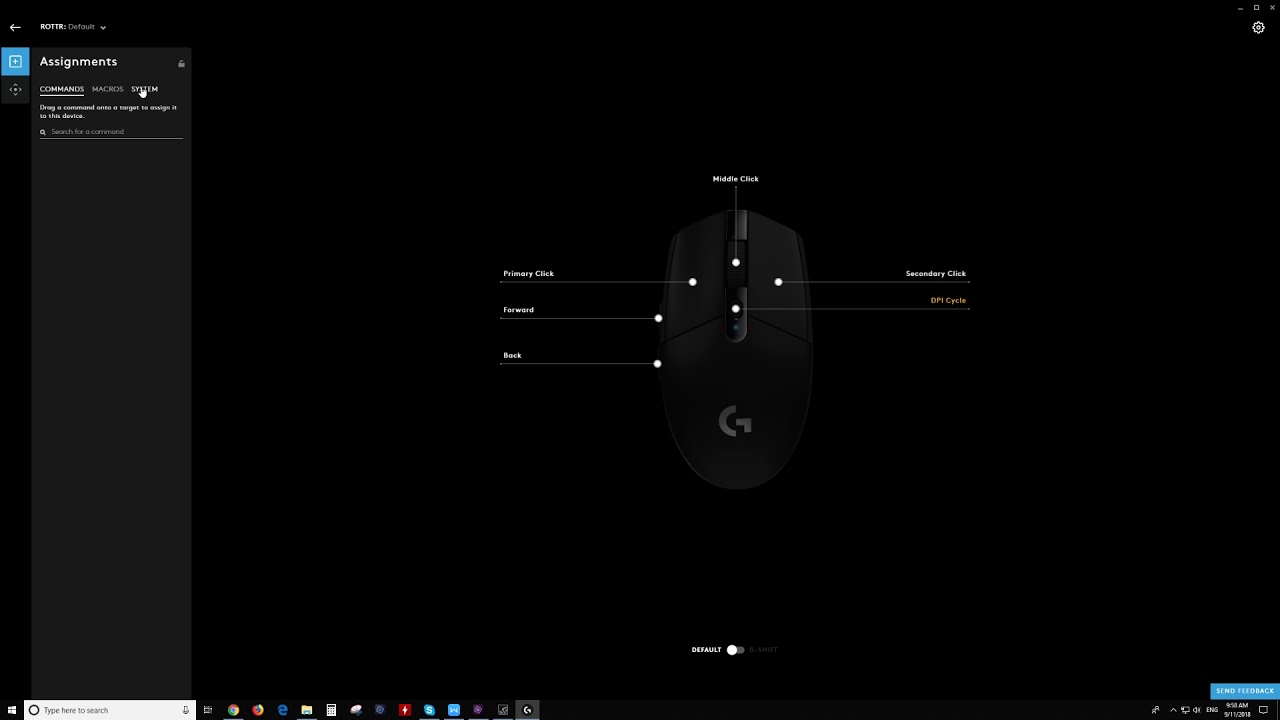Switch to the SYSTEM tab
1280x720 pixels.
pyautogui.click(x=144, y=89)
